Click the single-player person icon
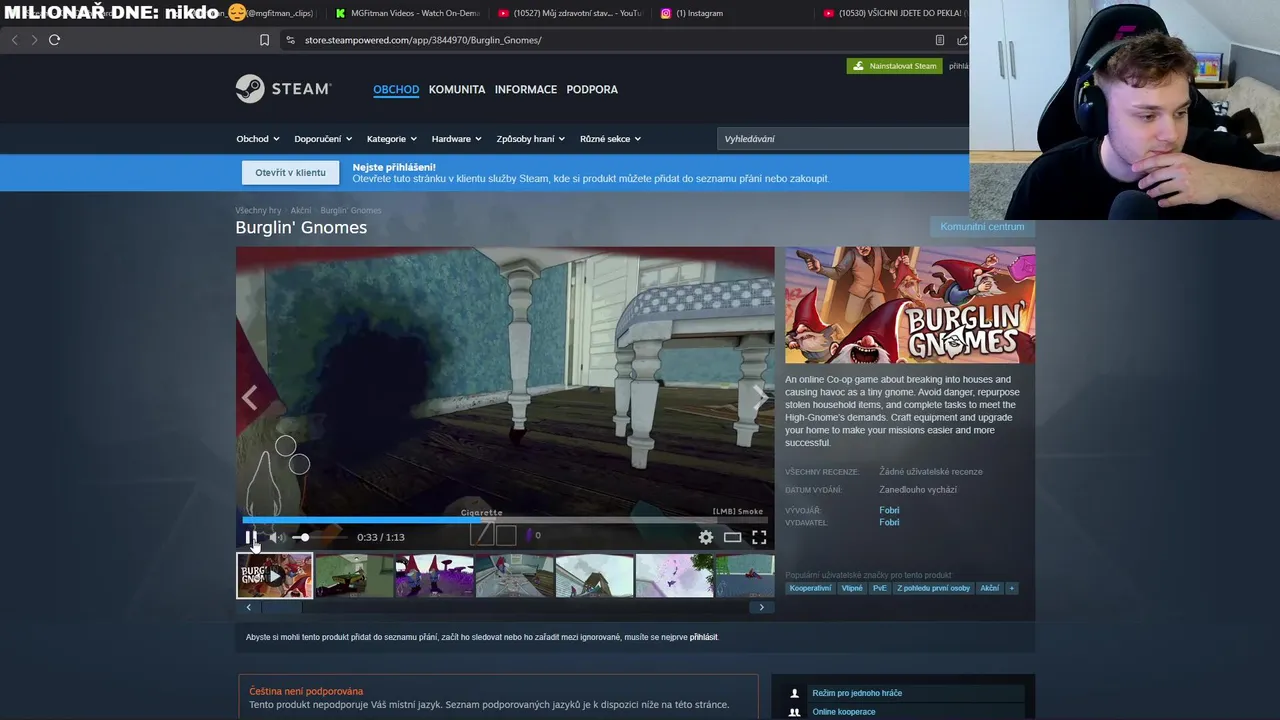 click(x=794, y=693)
